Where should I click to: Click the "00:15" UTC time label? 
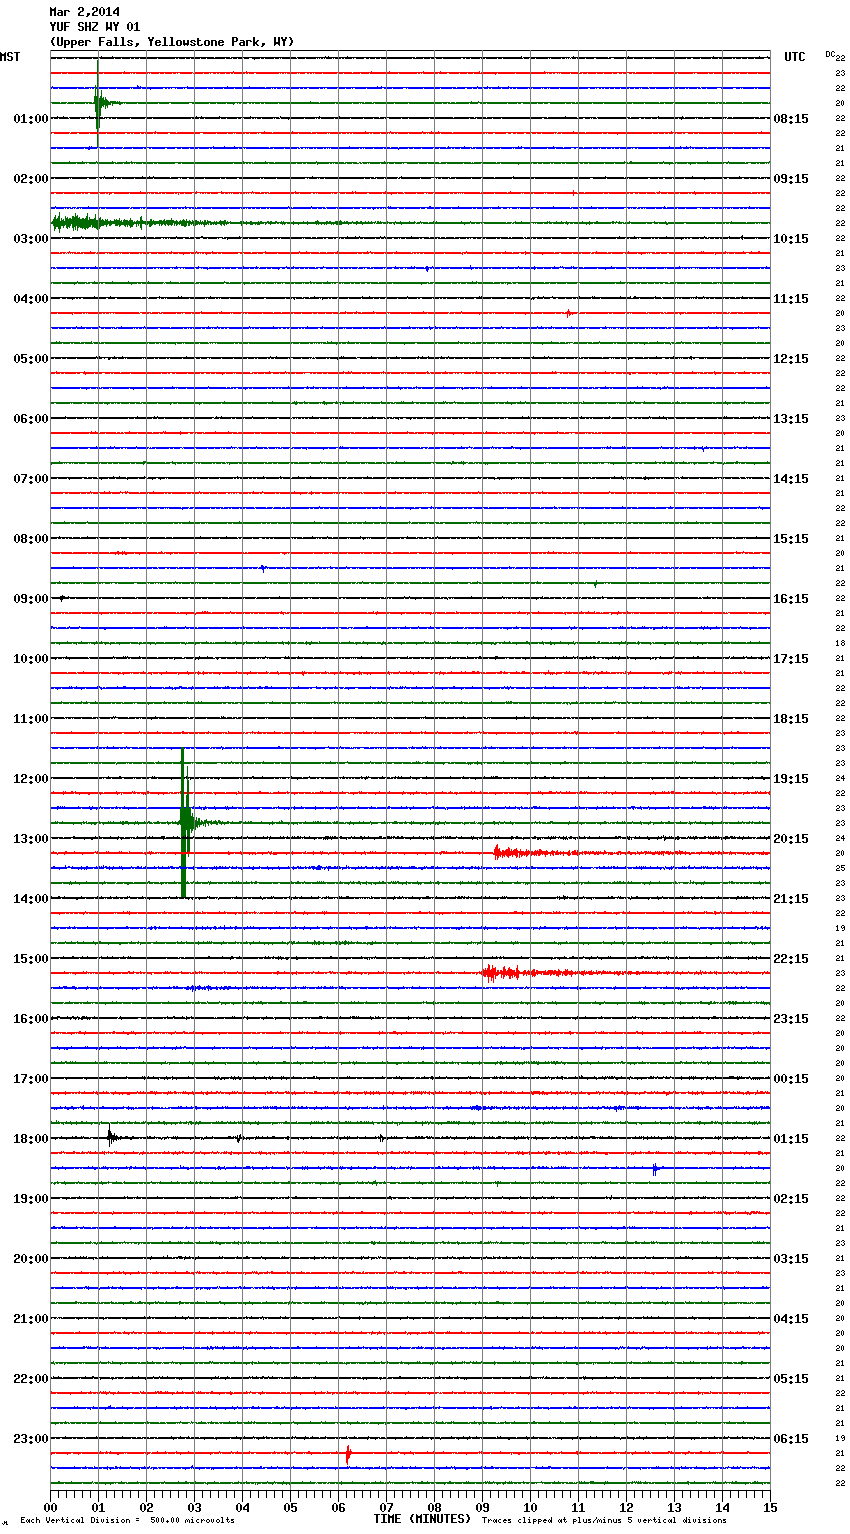pyautogui.click(x=791, y=1079)
